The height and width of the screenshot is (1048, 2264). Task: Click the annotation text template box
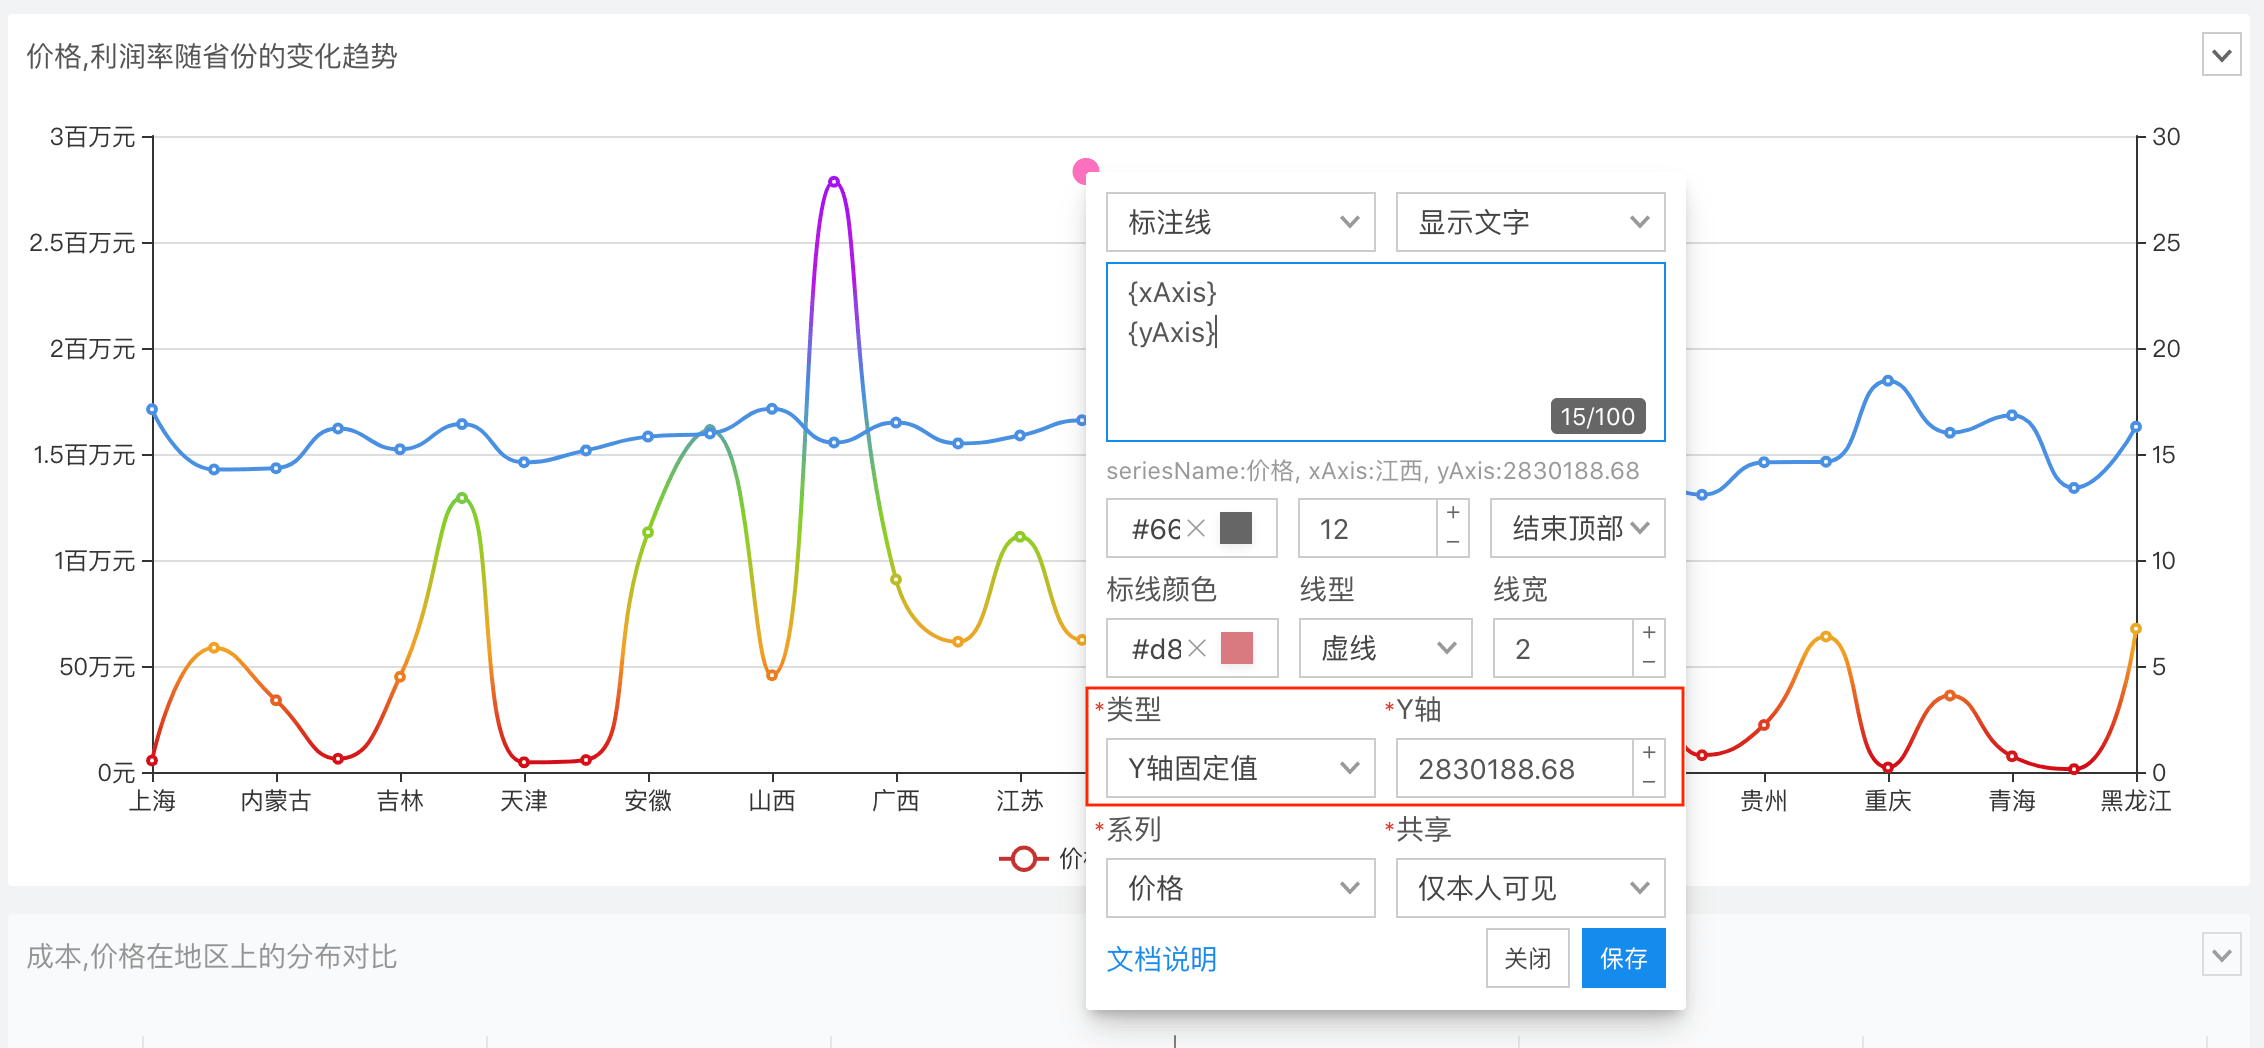[1385, 351]
